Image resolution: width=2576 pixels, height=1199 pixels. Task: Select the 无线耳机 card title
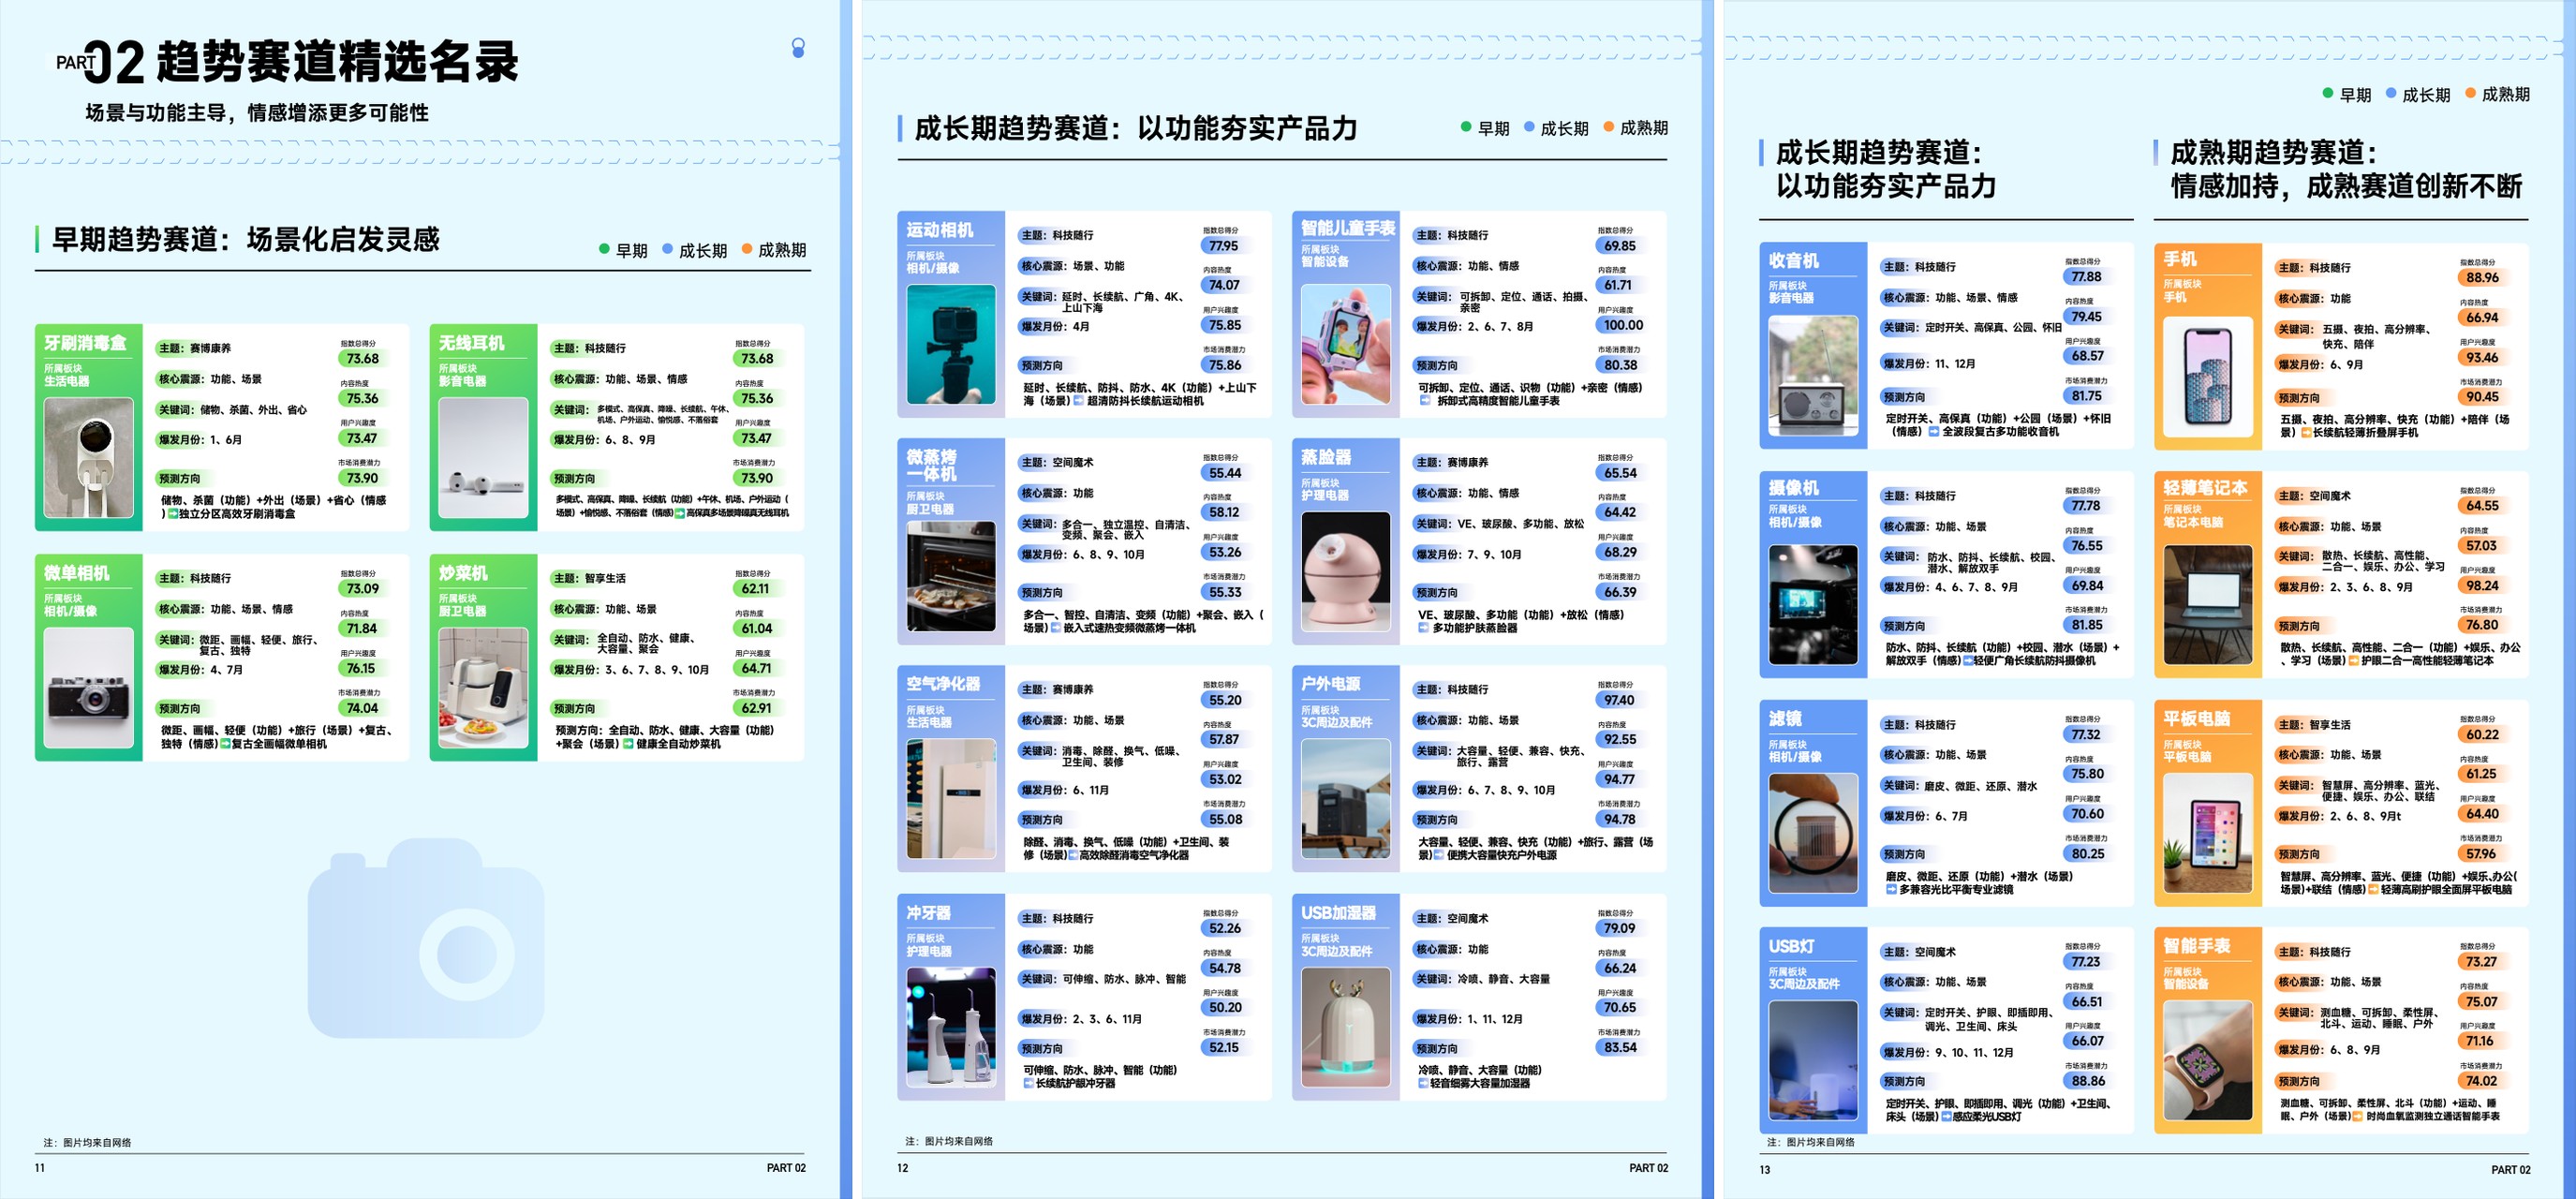pos(471,343)
